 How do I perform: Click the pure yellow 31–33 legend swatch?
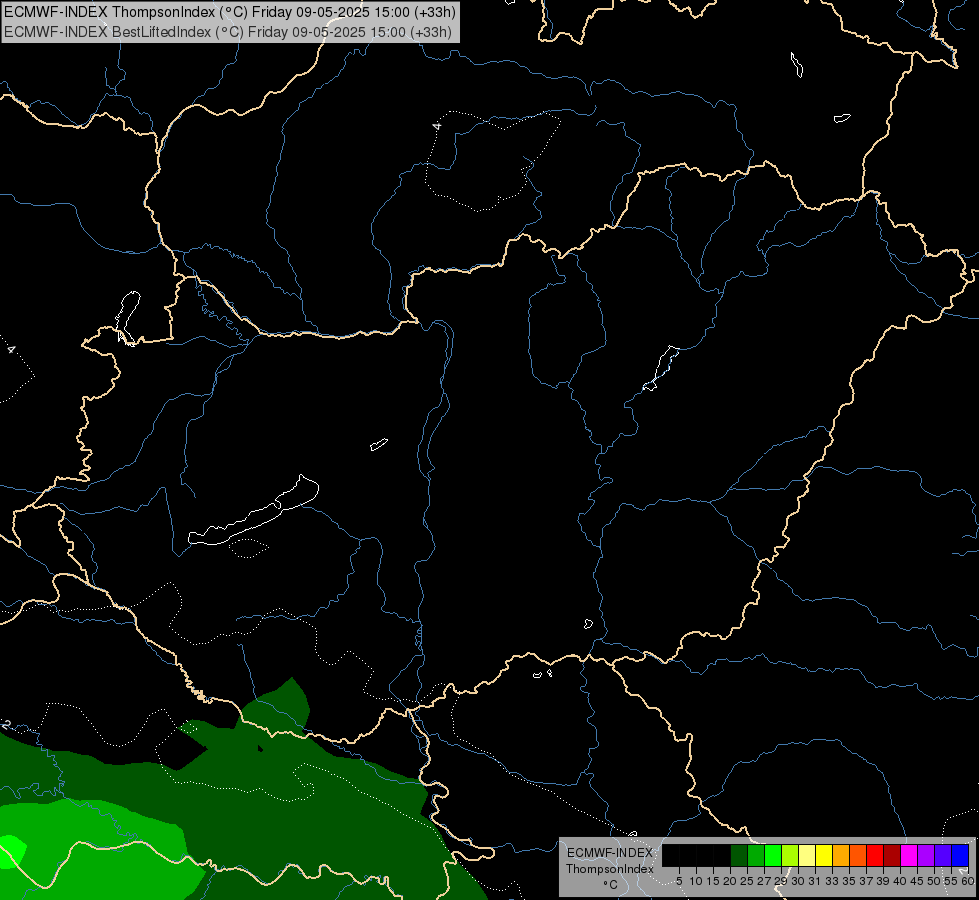pos(824,855)
